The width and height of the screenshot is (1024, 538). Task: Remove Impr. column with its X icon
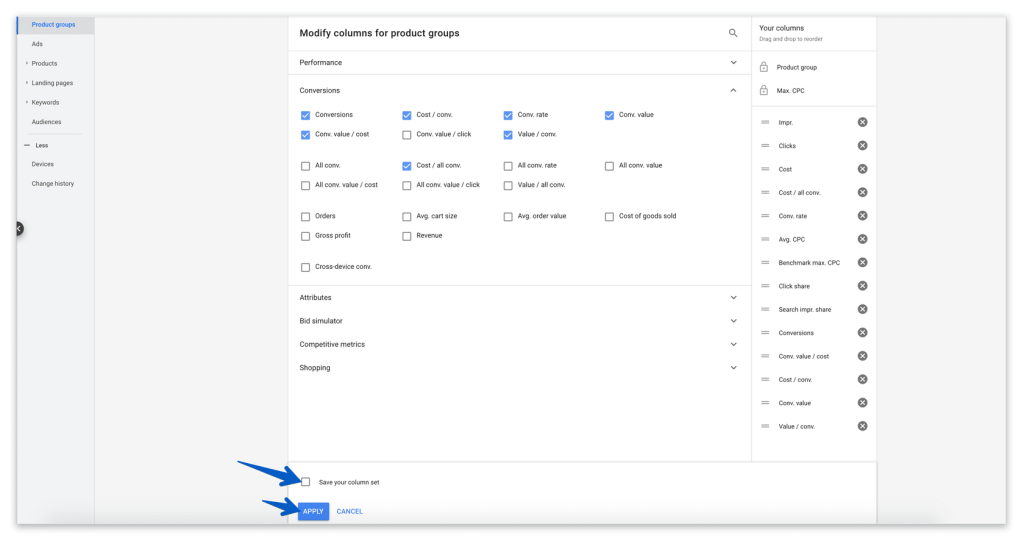(862, 122)
